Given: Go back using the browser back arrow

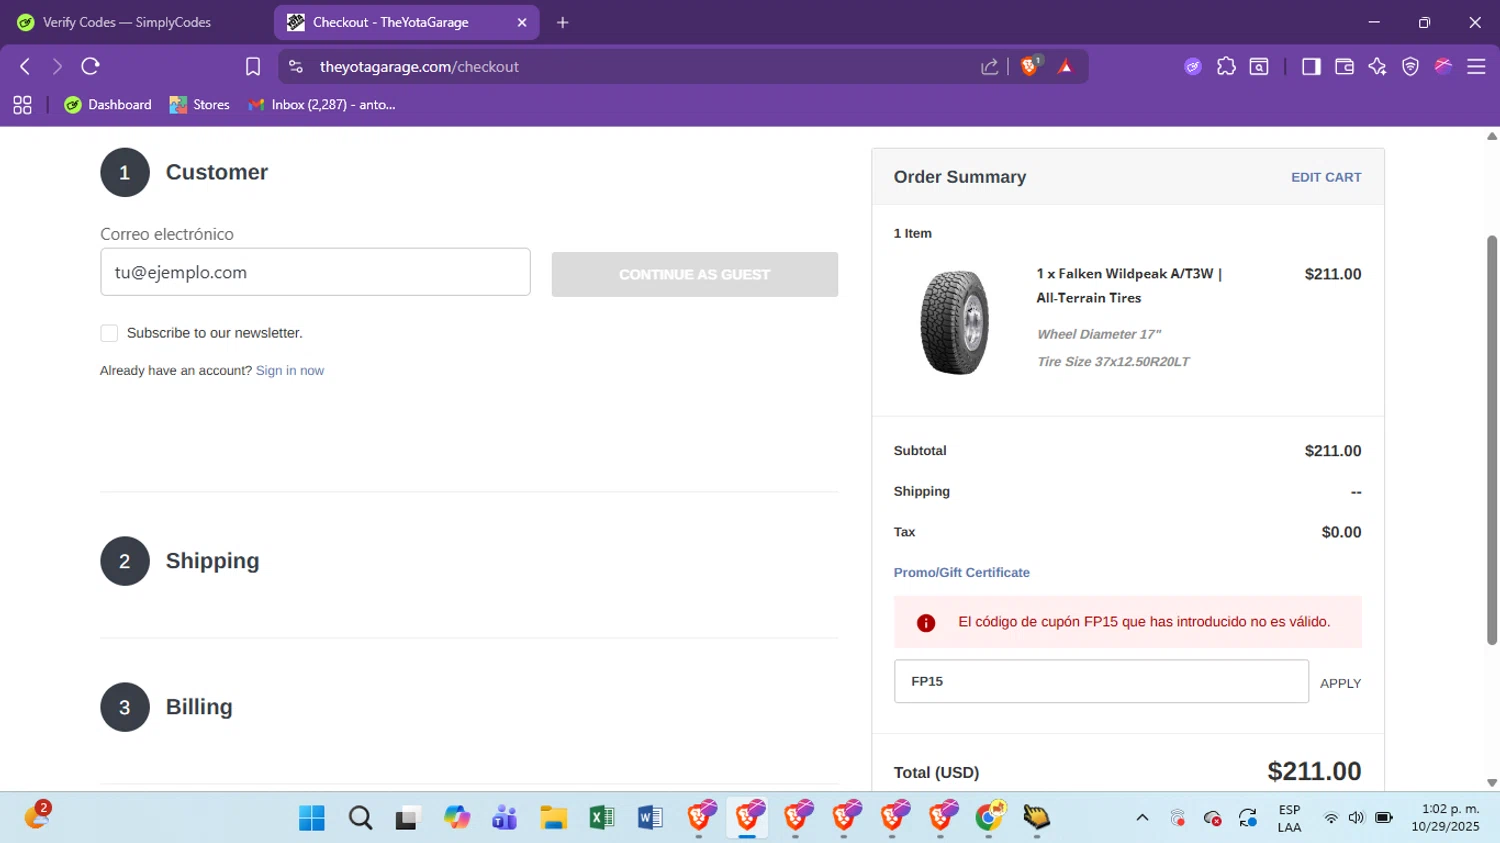Looking at the screenshot, I should pos(25,66).
